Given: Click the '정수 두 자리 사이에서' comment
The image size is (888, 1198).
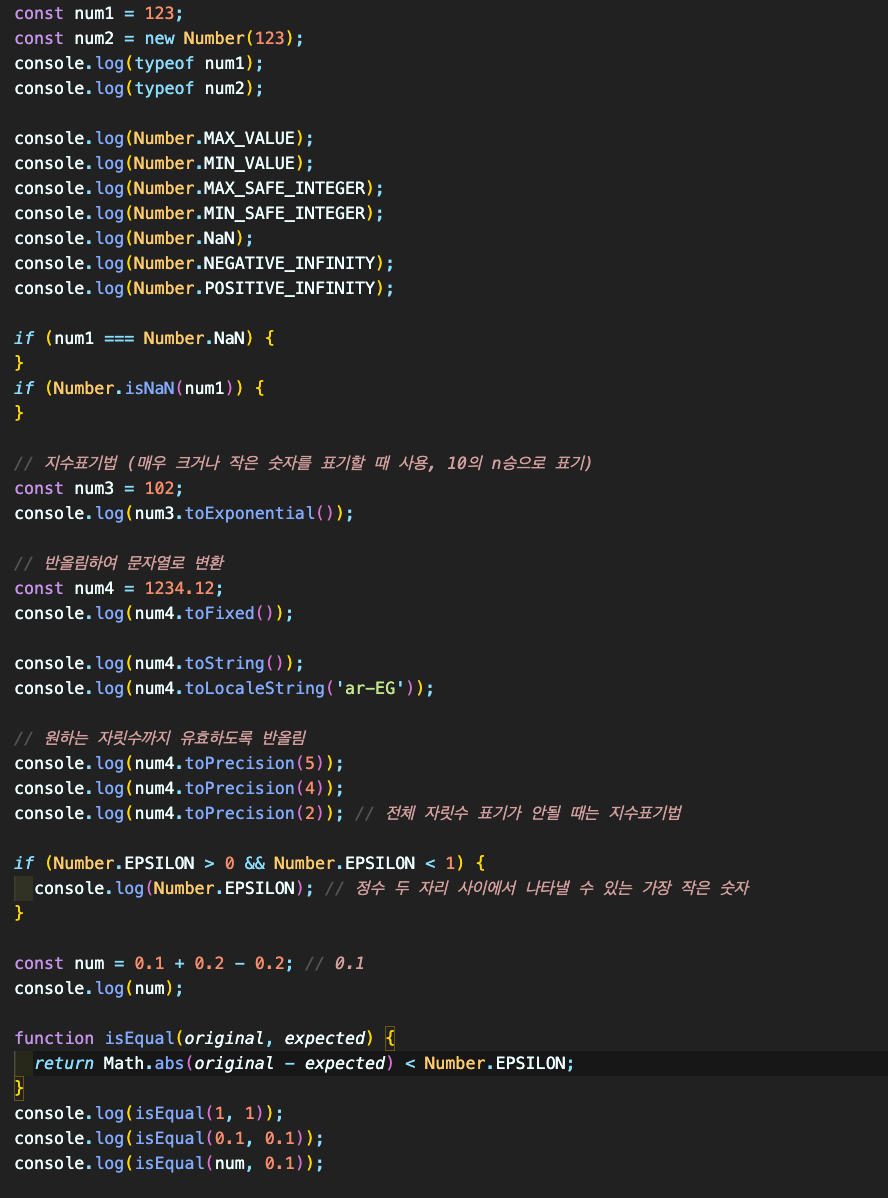Looking at the screenshot, I should 537,889.
